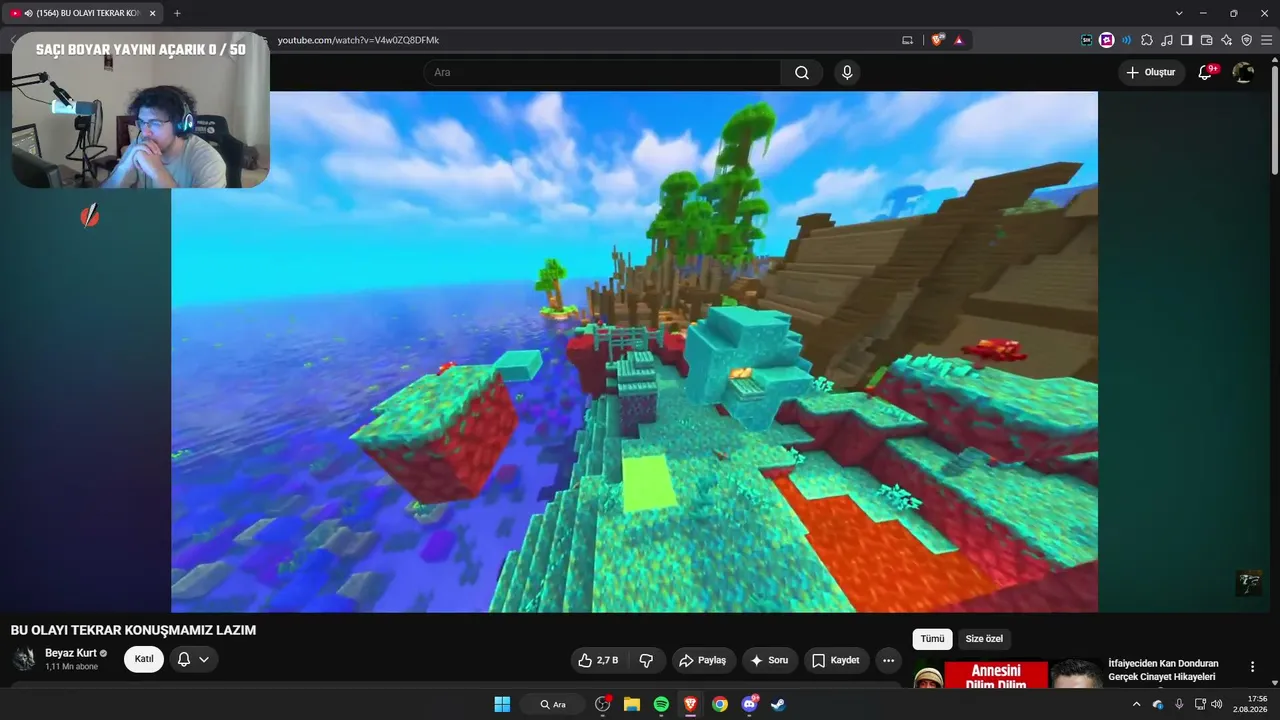The width and height of the screenshot is (1280, 720).
Task: Open options menu for İtfaiyeciden Kan Donduran video
Action: pyautogui.click(x=1252, y=667)
